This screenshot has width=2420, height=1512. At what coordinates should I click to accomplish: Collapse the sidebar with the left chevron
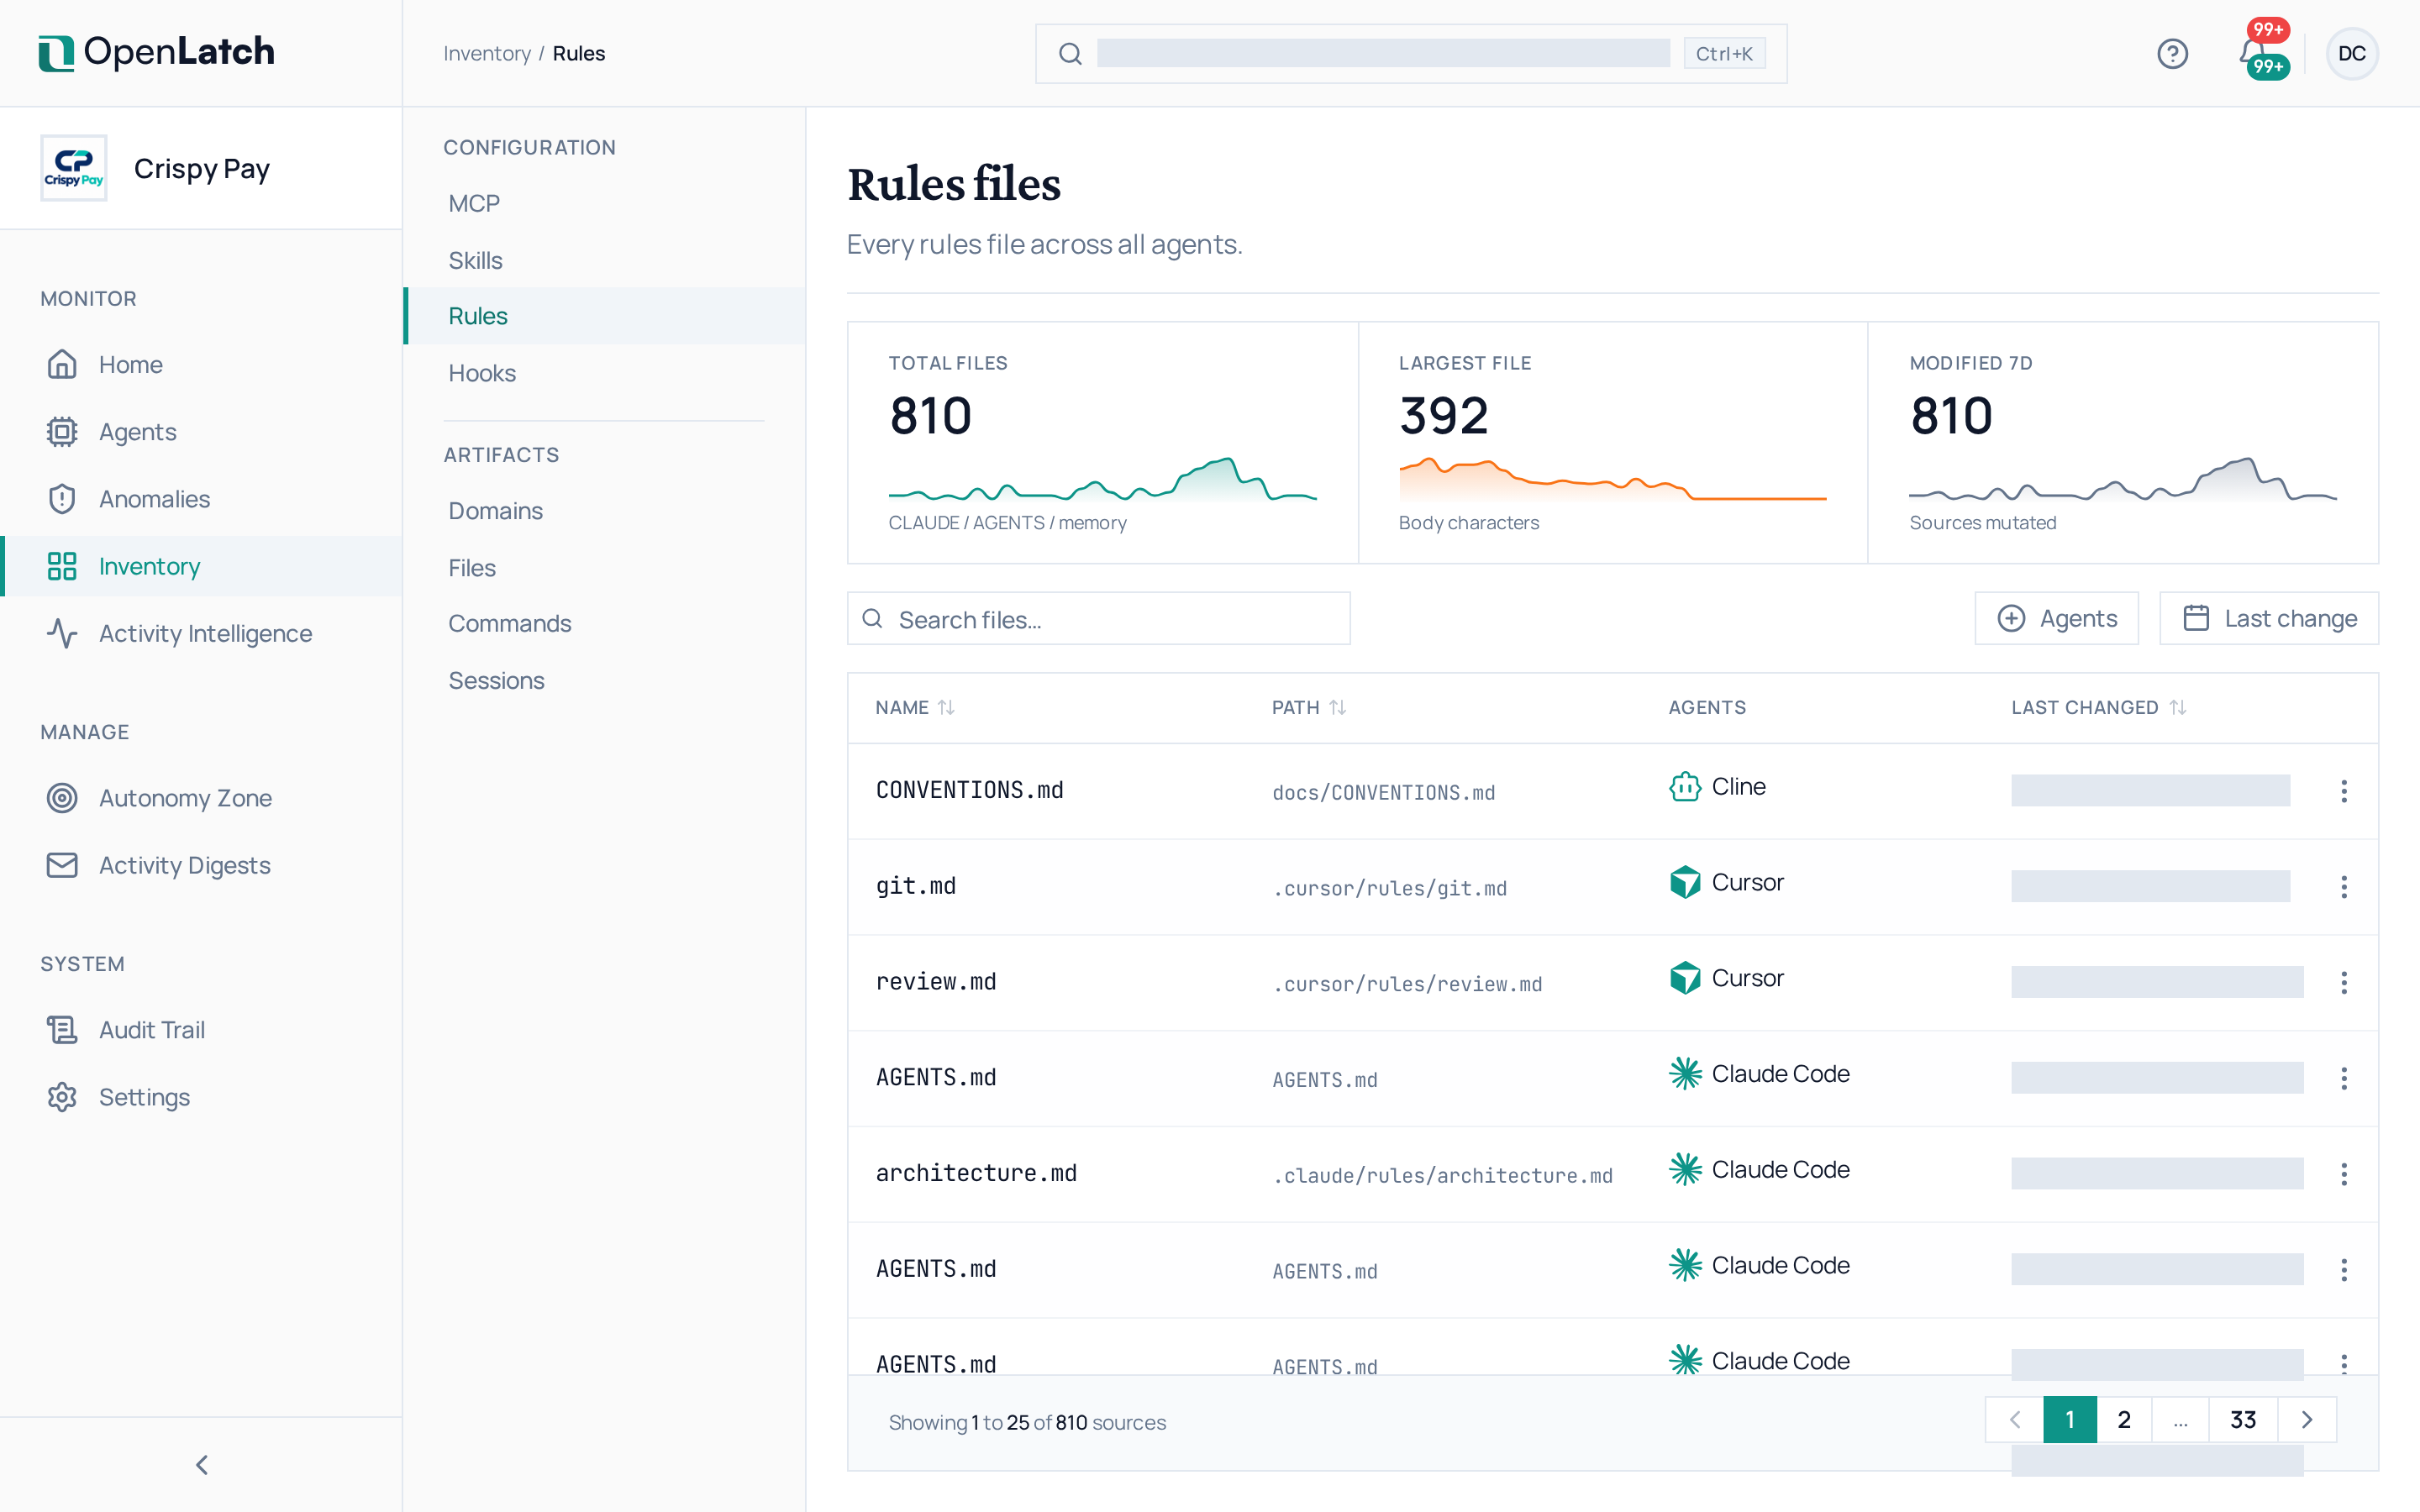pos(202,1465)
